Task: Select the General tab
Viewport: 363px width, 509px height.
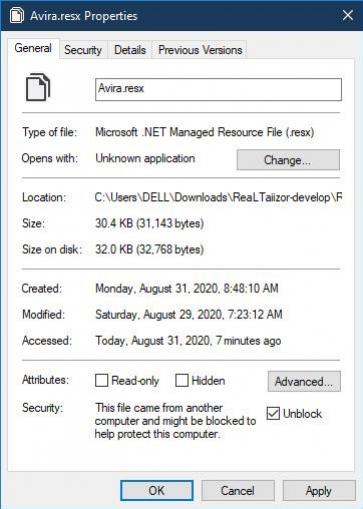Action: tap(33, 48)
